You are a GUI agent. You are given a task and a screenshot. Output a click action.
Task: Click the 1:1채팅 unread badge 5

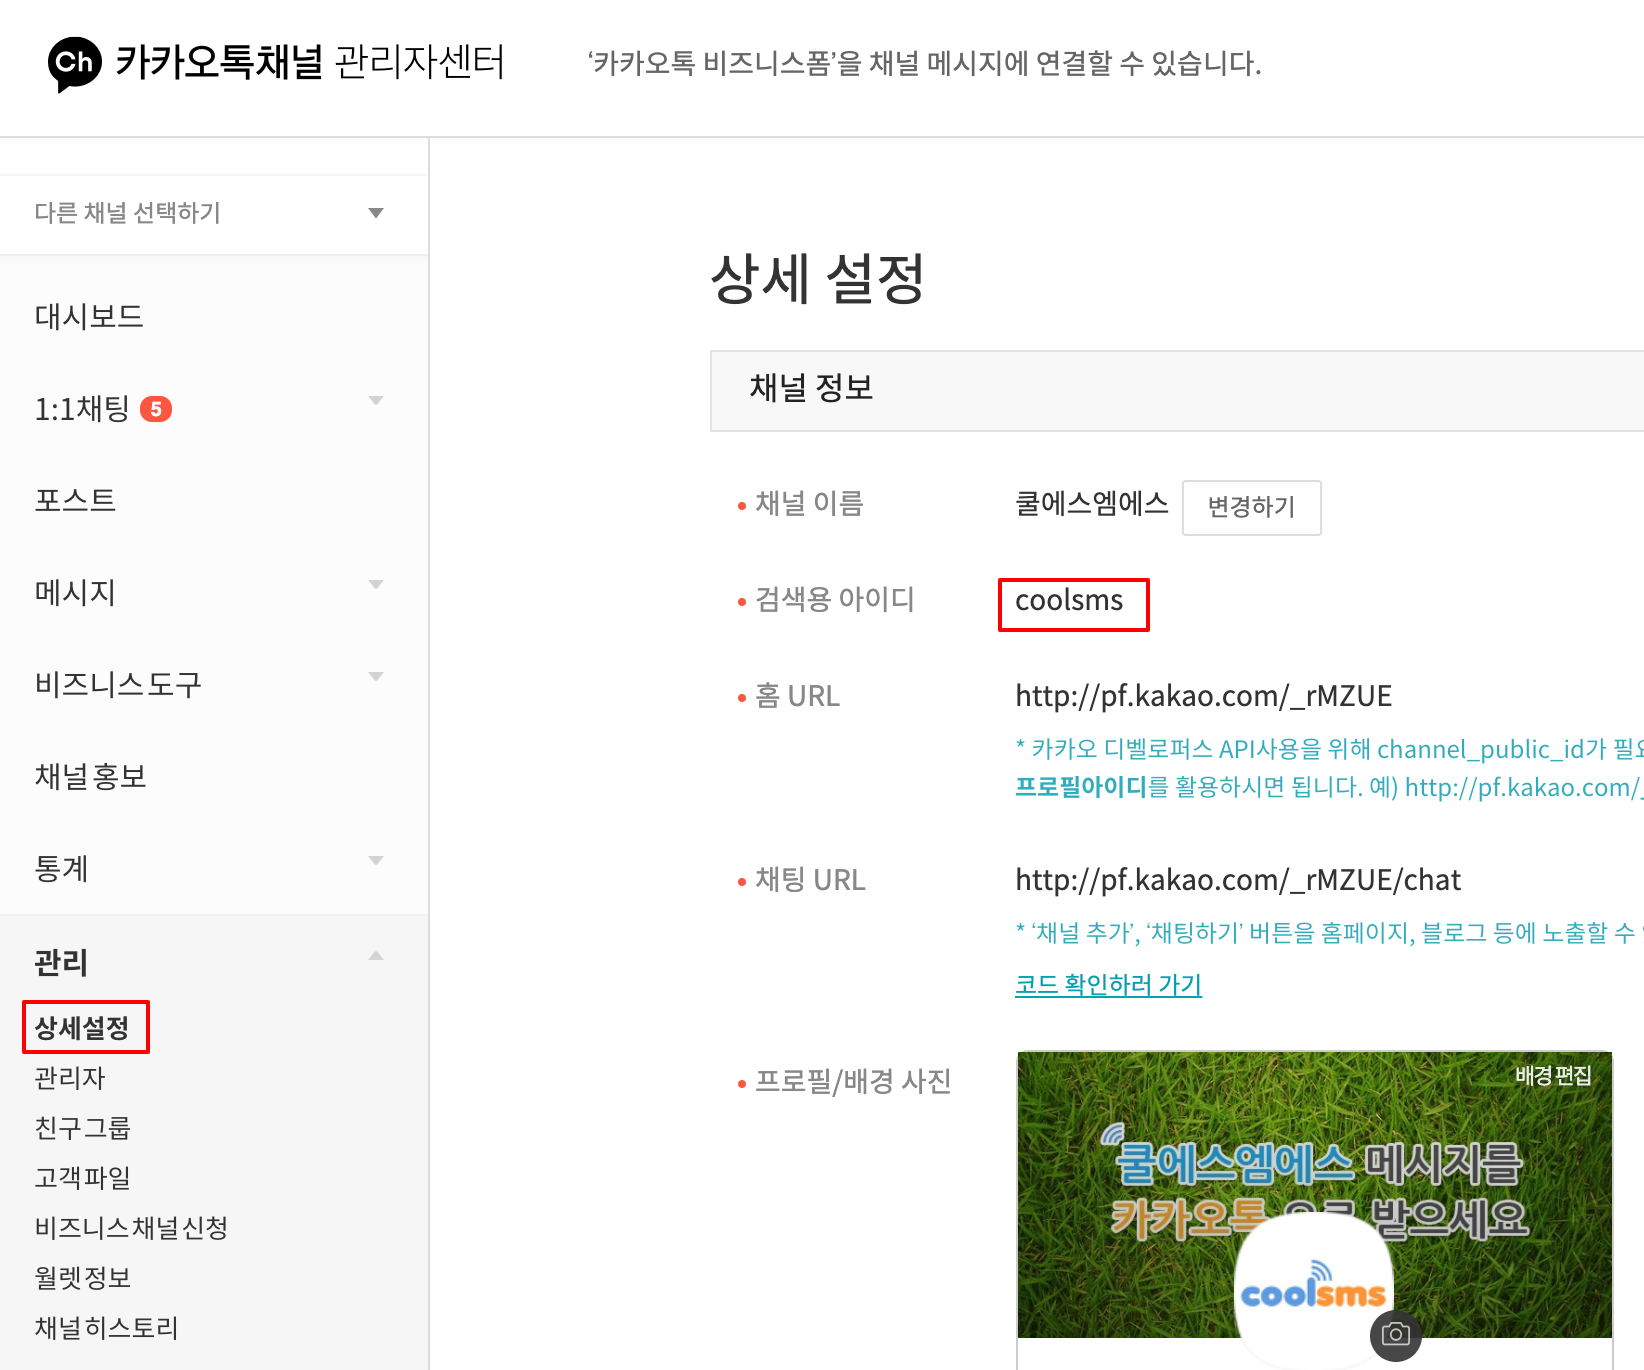coord(156,409)
